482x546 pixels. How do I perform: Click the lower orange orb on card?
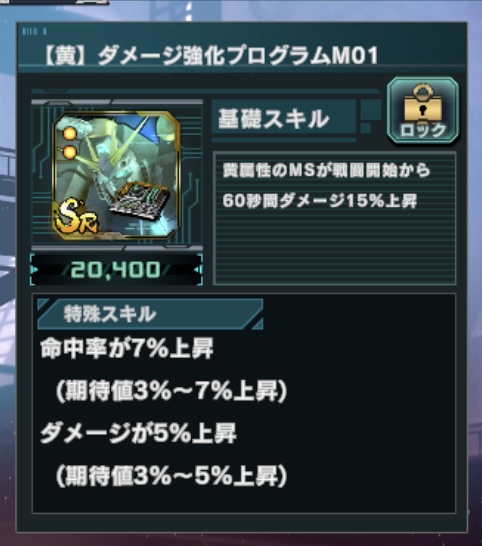70,152
